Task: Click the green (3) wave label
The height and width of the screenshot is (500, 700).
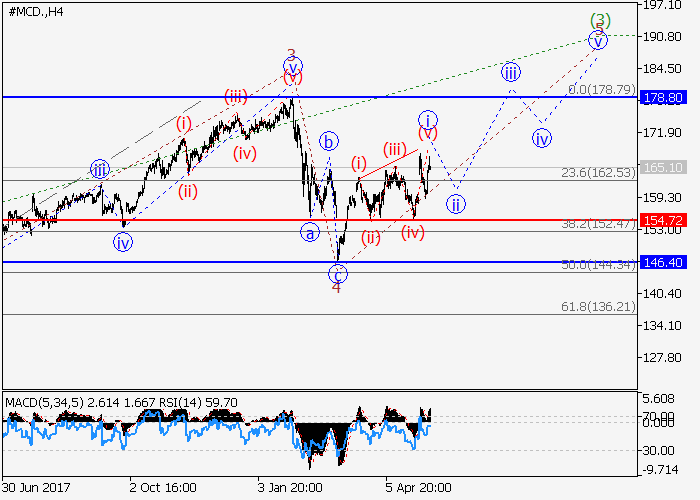Action: [599, 20]
